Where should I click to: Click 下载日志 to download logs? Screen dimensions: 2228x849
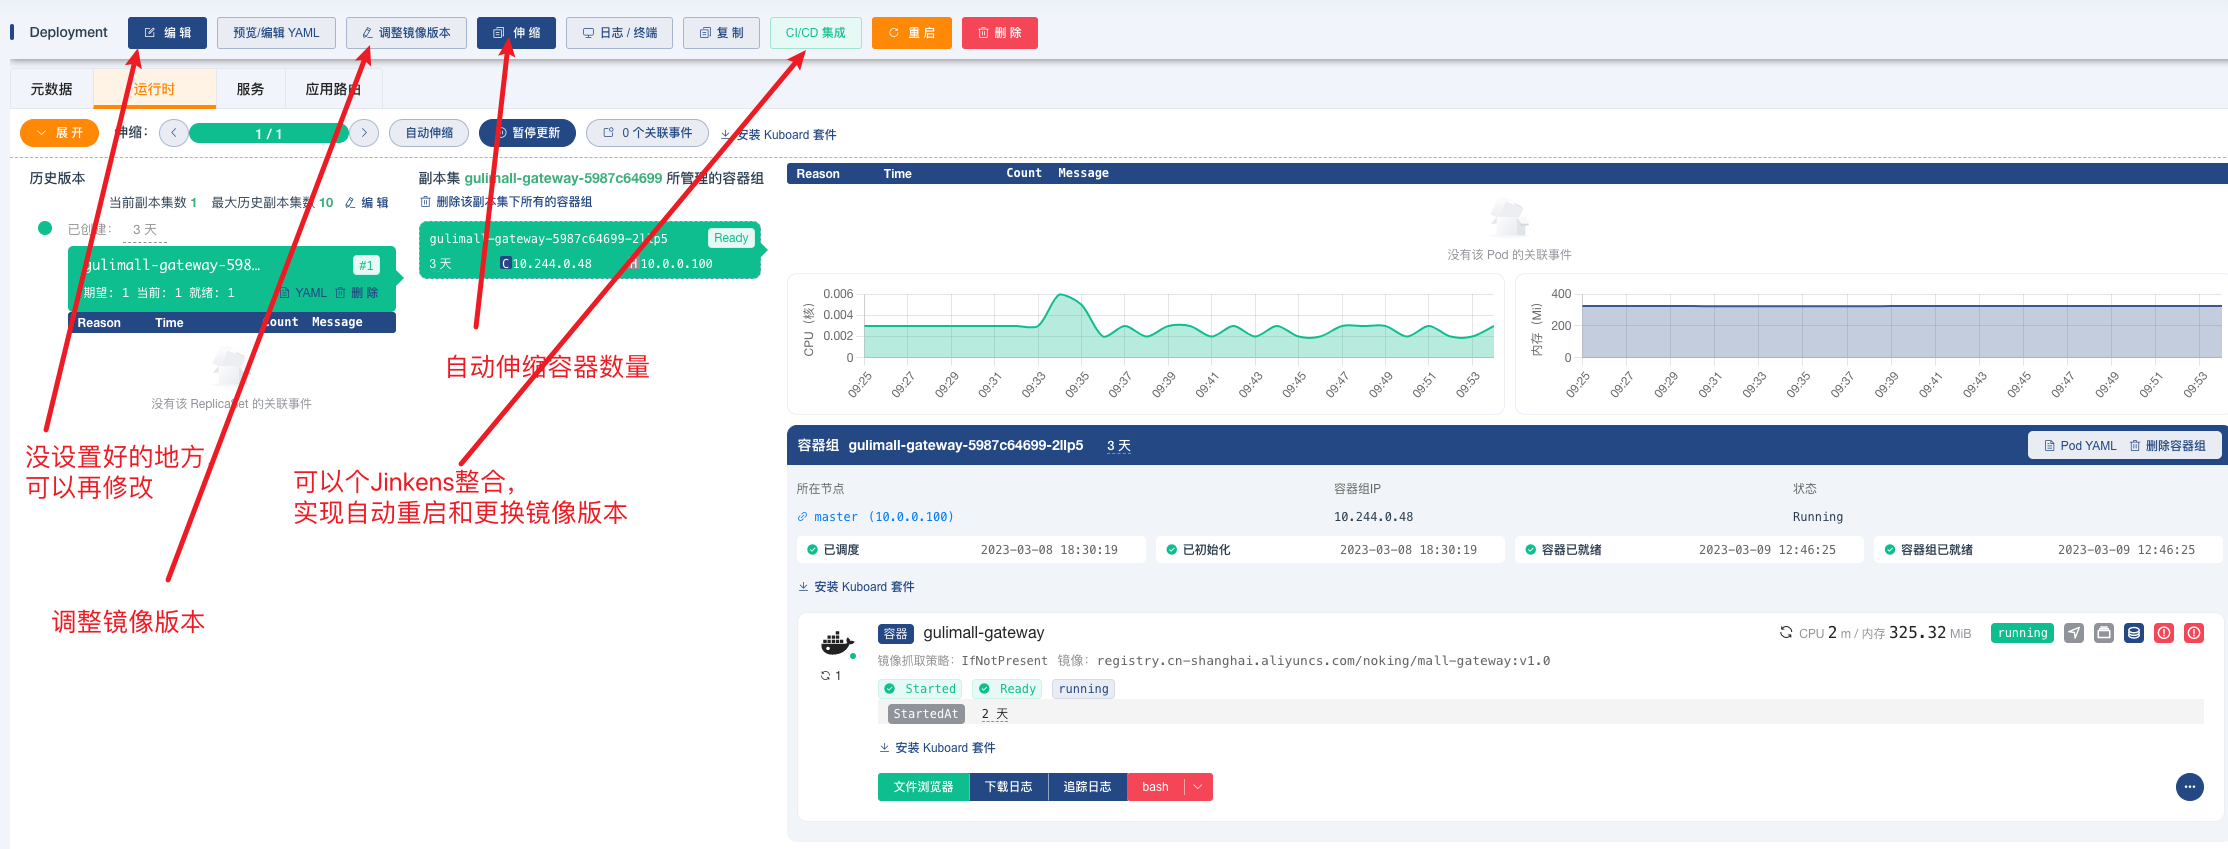click(x=1008, y=787)
